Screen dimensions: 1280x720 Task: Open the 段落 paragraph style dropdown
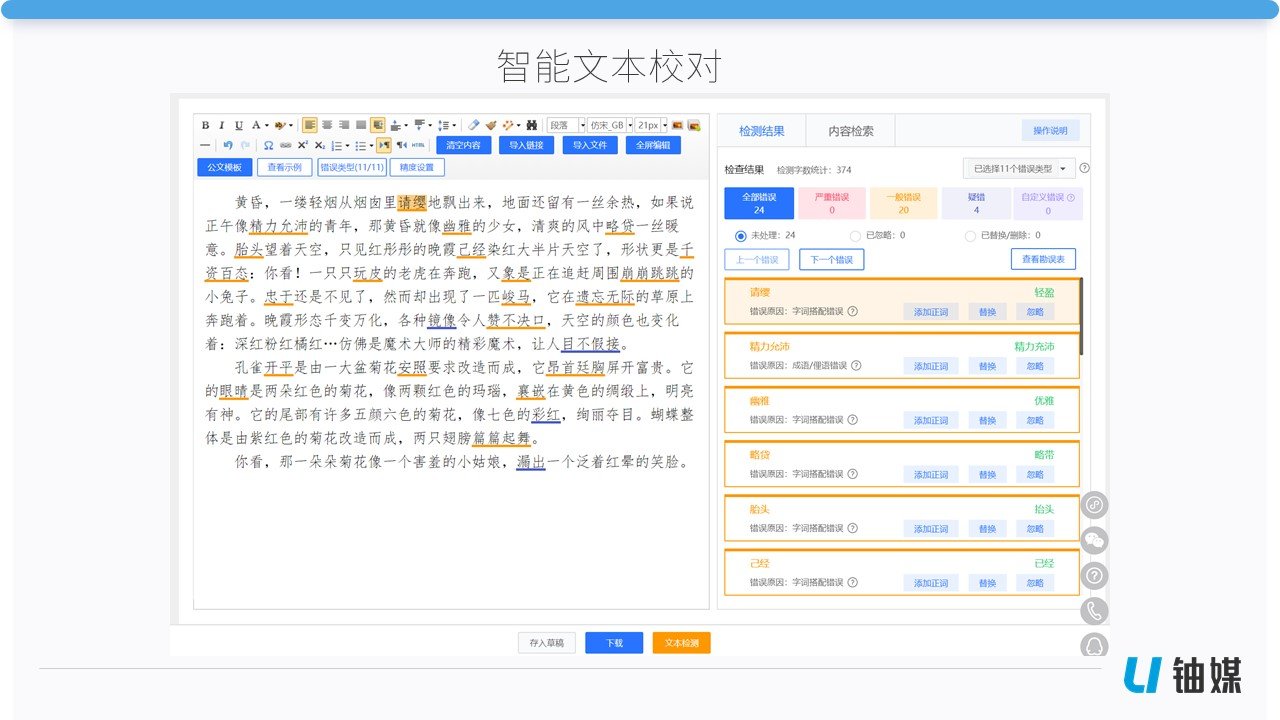pyautogui.click(x=567, y=124)
